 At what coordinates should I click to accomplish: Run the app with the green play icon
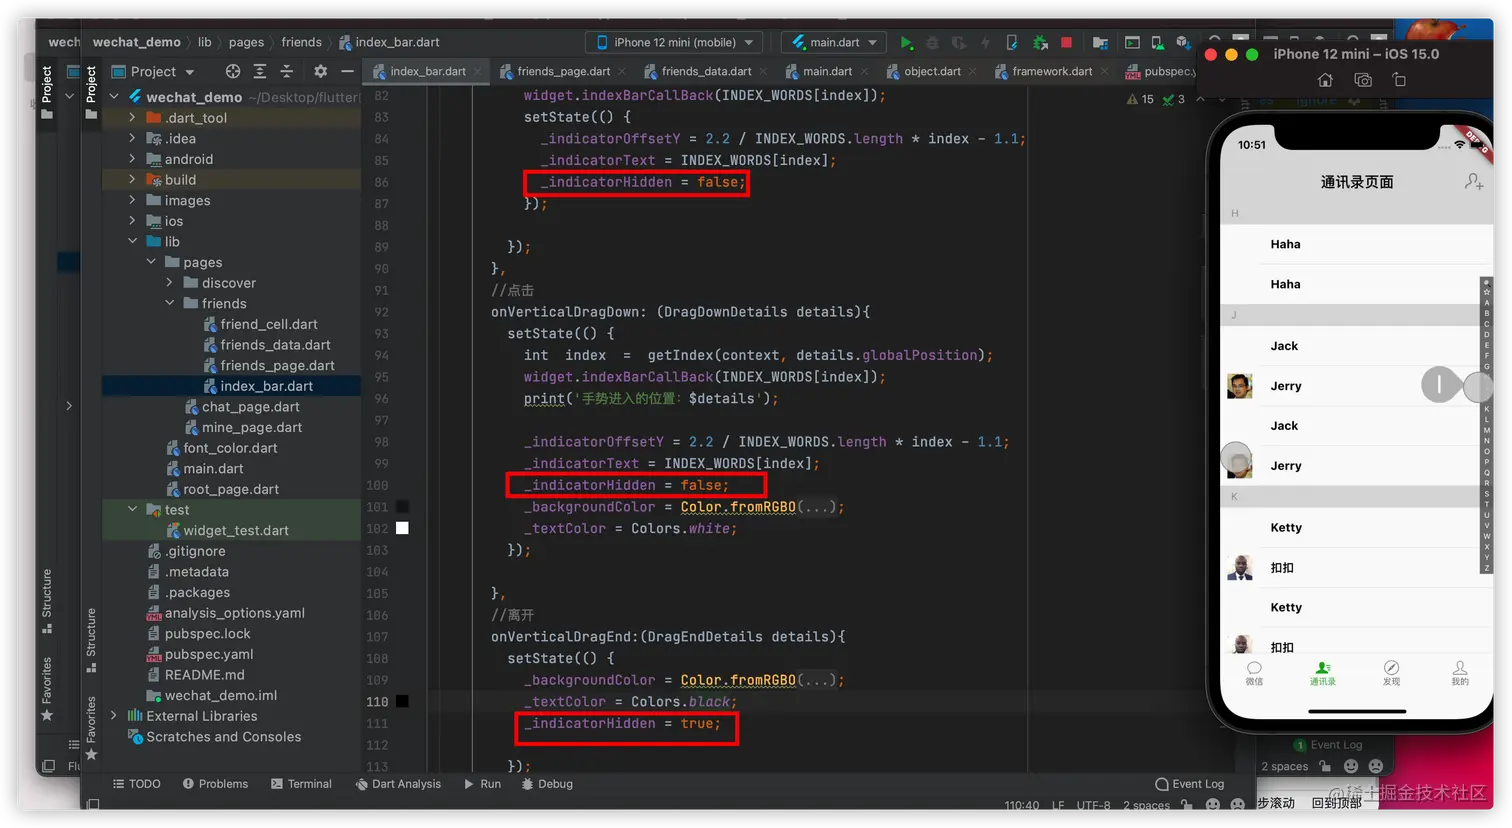[906, 43]
